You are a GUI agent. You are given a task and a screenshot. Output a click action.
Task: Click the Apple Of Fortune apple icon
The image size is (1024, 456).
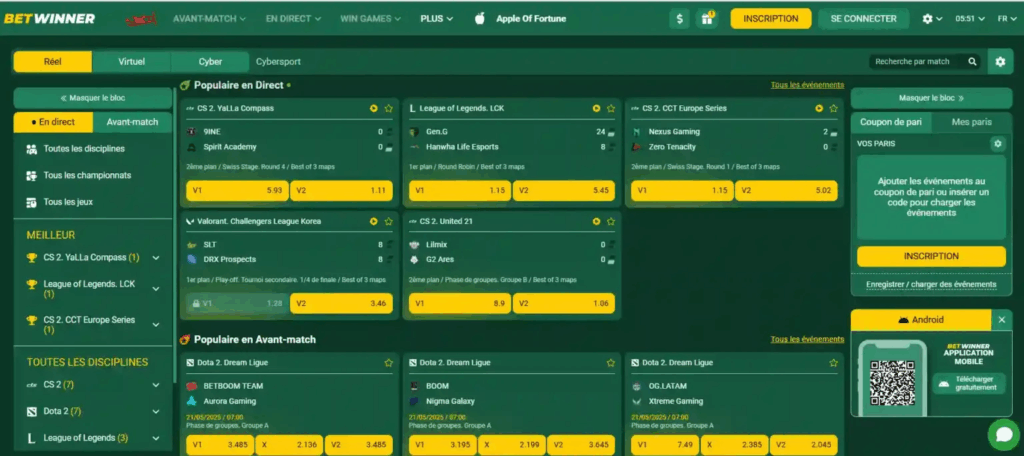click(480, 18)
